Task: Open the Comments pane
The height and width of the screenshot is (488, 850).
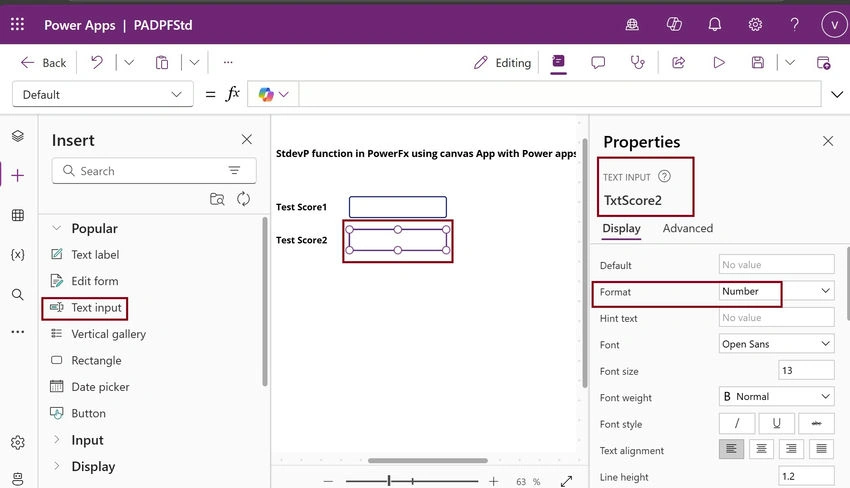Action: coord(598,63)
